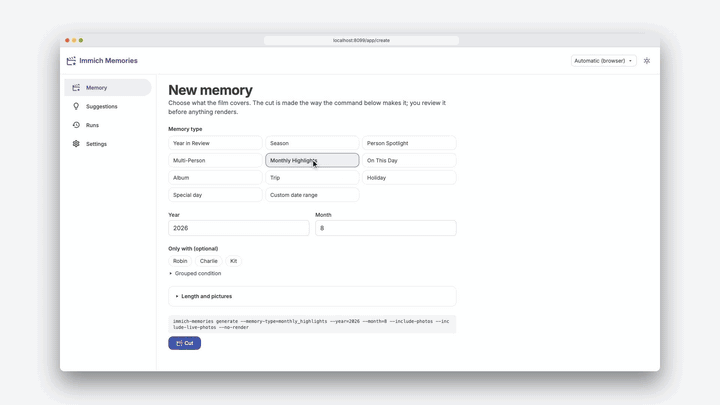The image size is (720, 405).
Task: Click the Immich Memories title link
Action: pyautogui.click(x=108, y=61)
